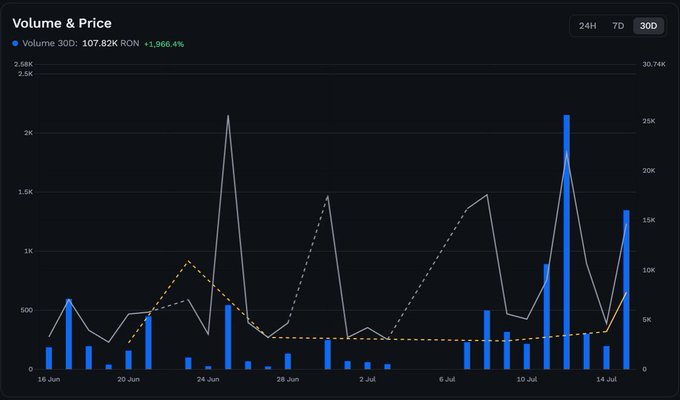The image size is (680, 400).
Task: Select the 28 Jun volume bar
Action: (x=288, y=361)
